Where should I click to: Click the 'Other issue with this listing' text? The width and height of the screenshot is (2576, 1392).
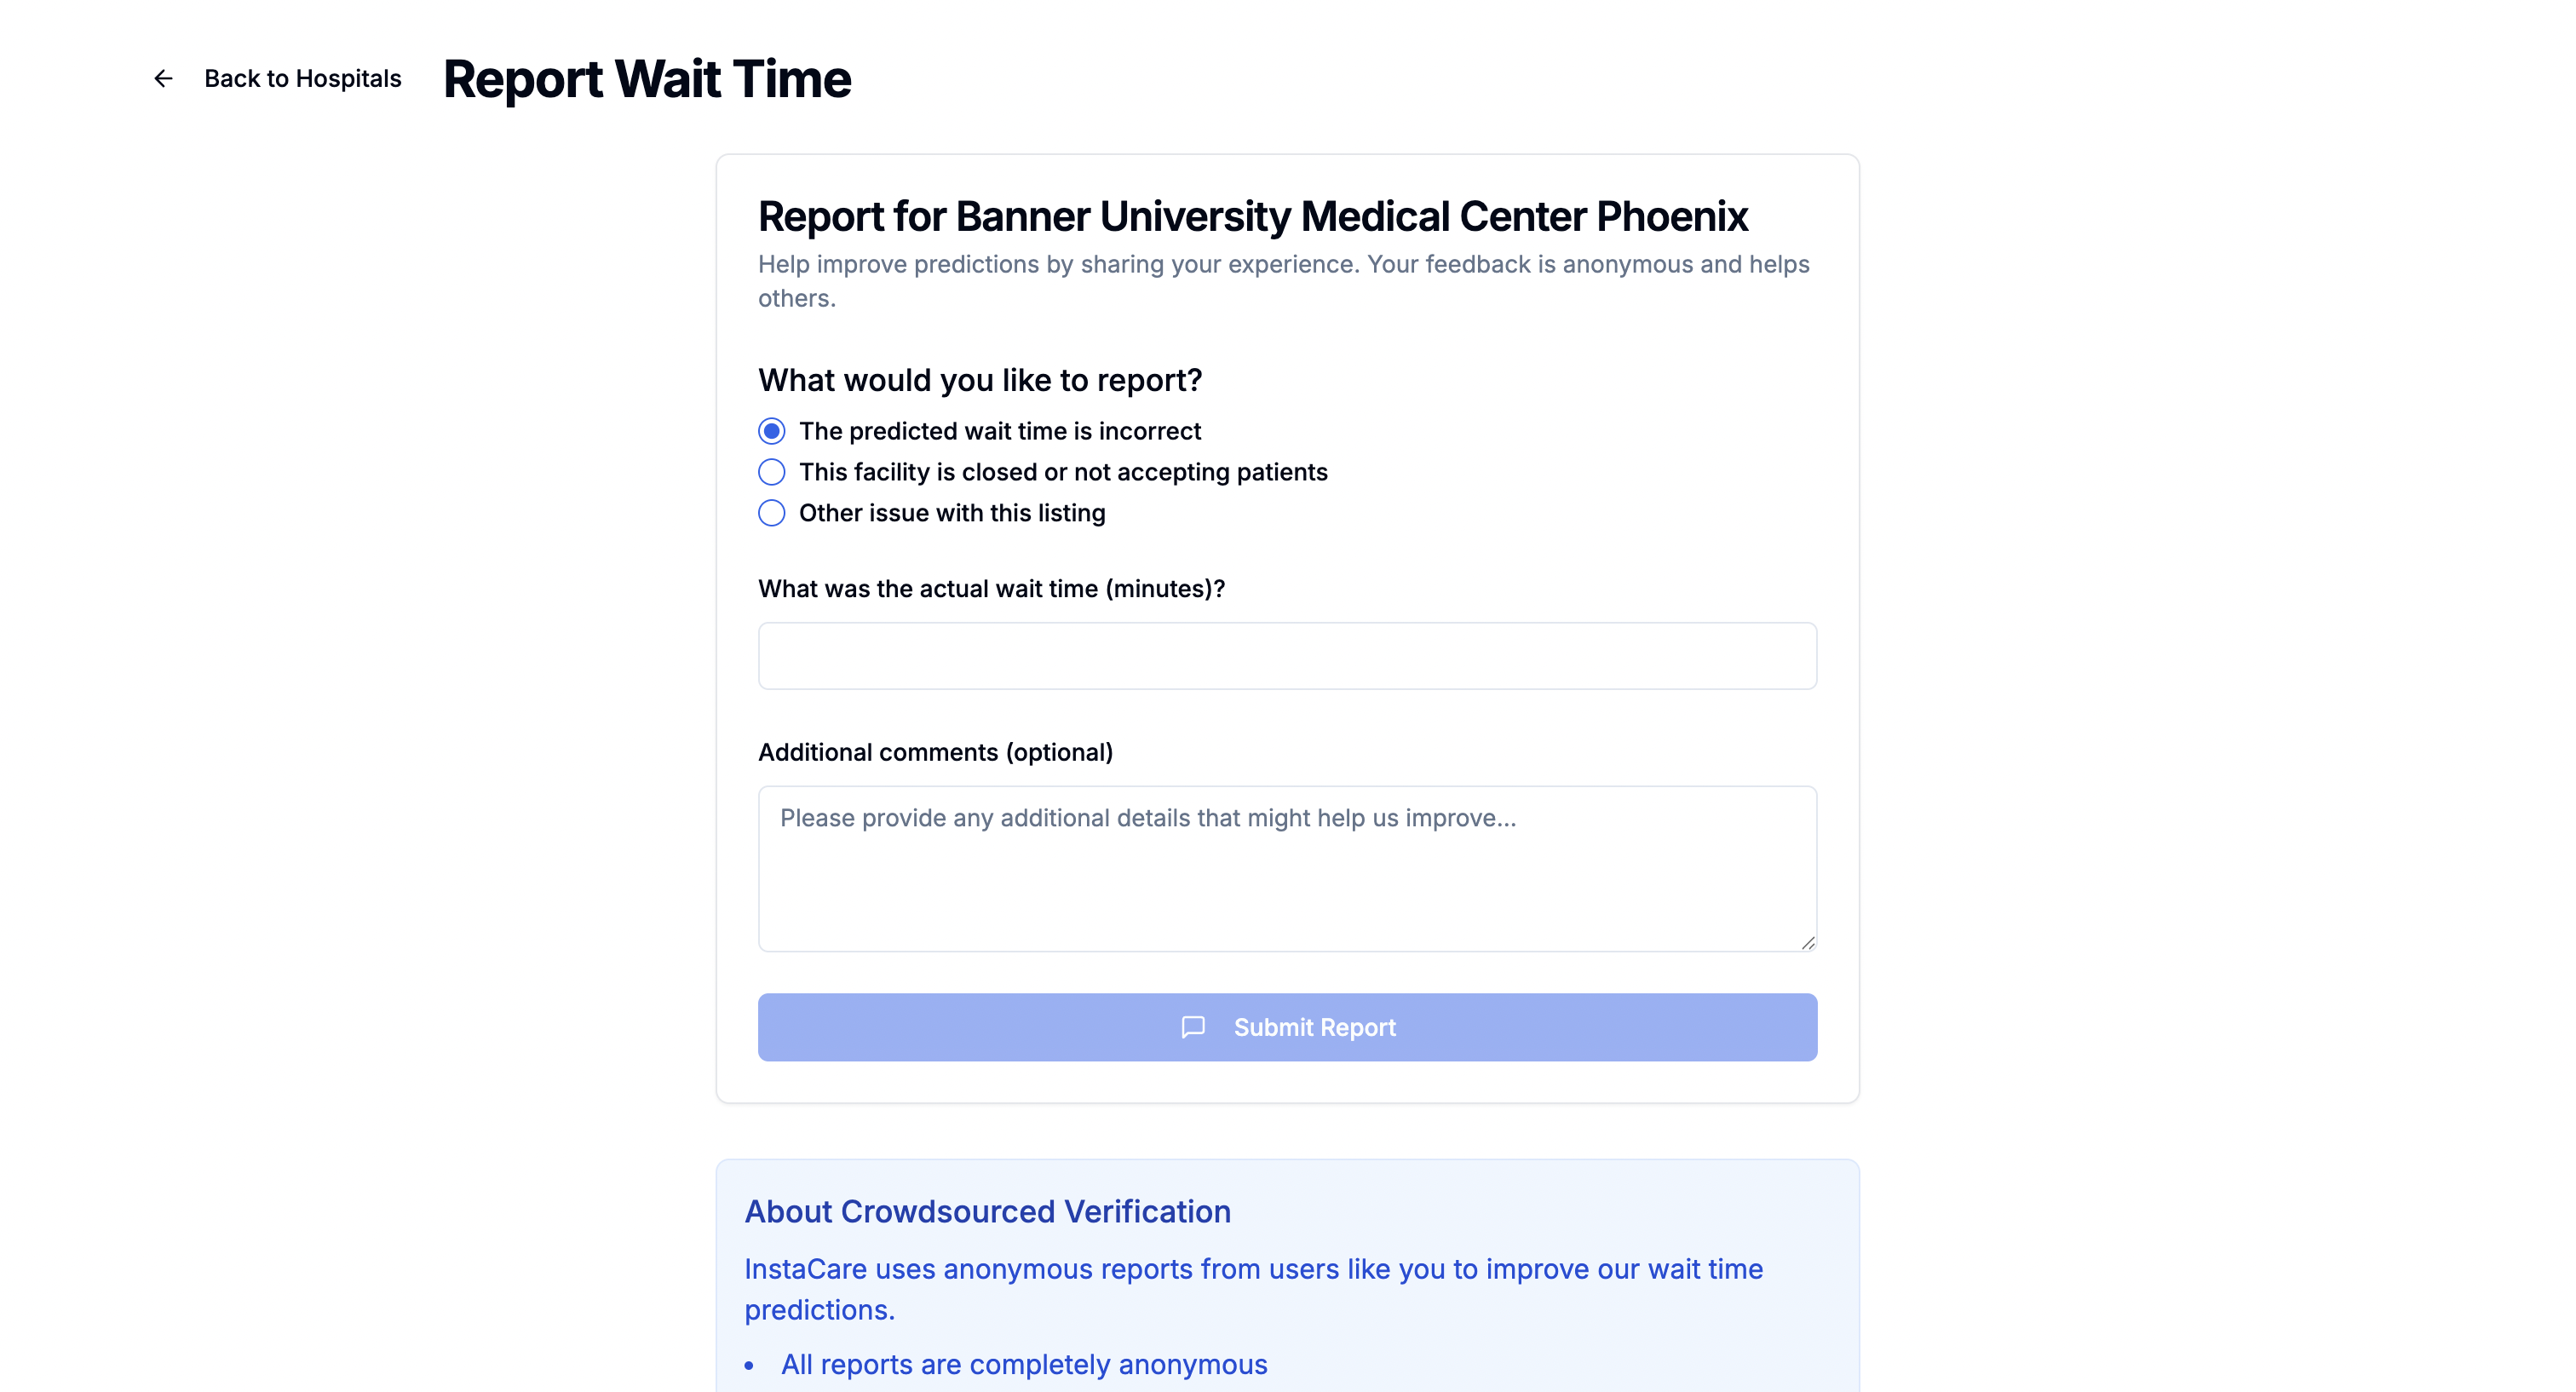point(952,513)
